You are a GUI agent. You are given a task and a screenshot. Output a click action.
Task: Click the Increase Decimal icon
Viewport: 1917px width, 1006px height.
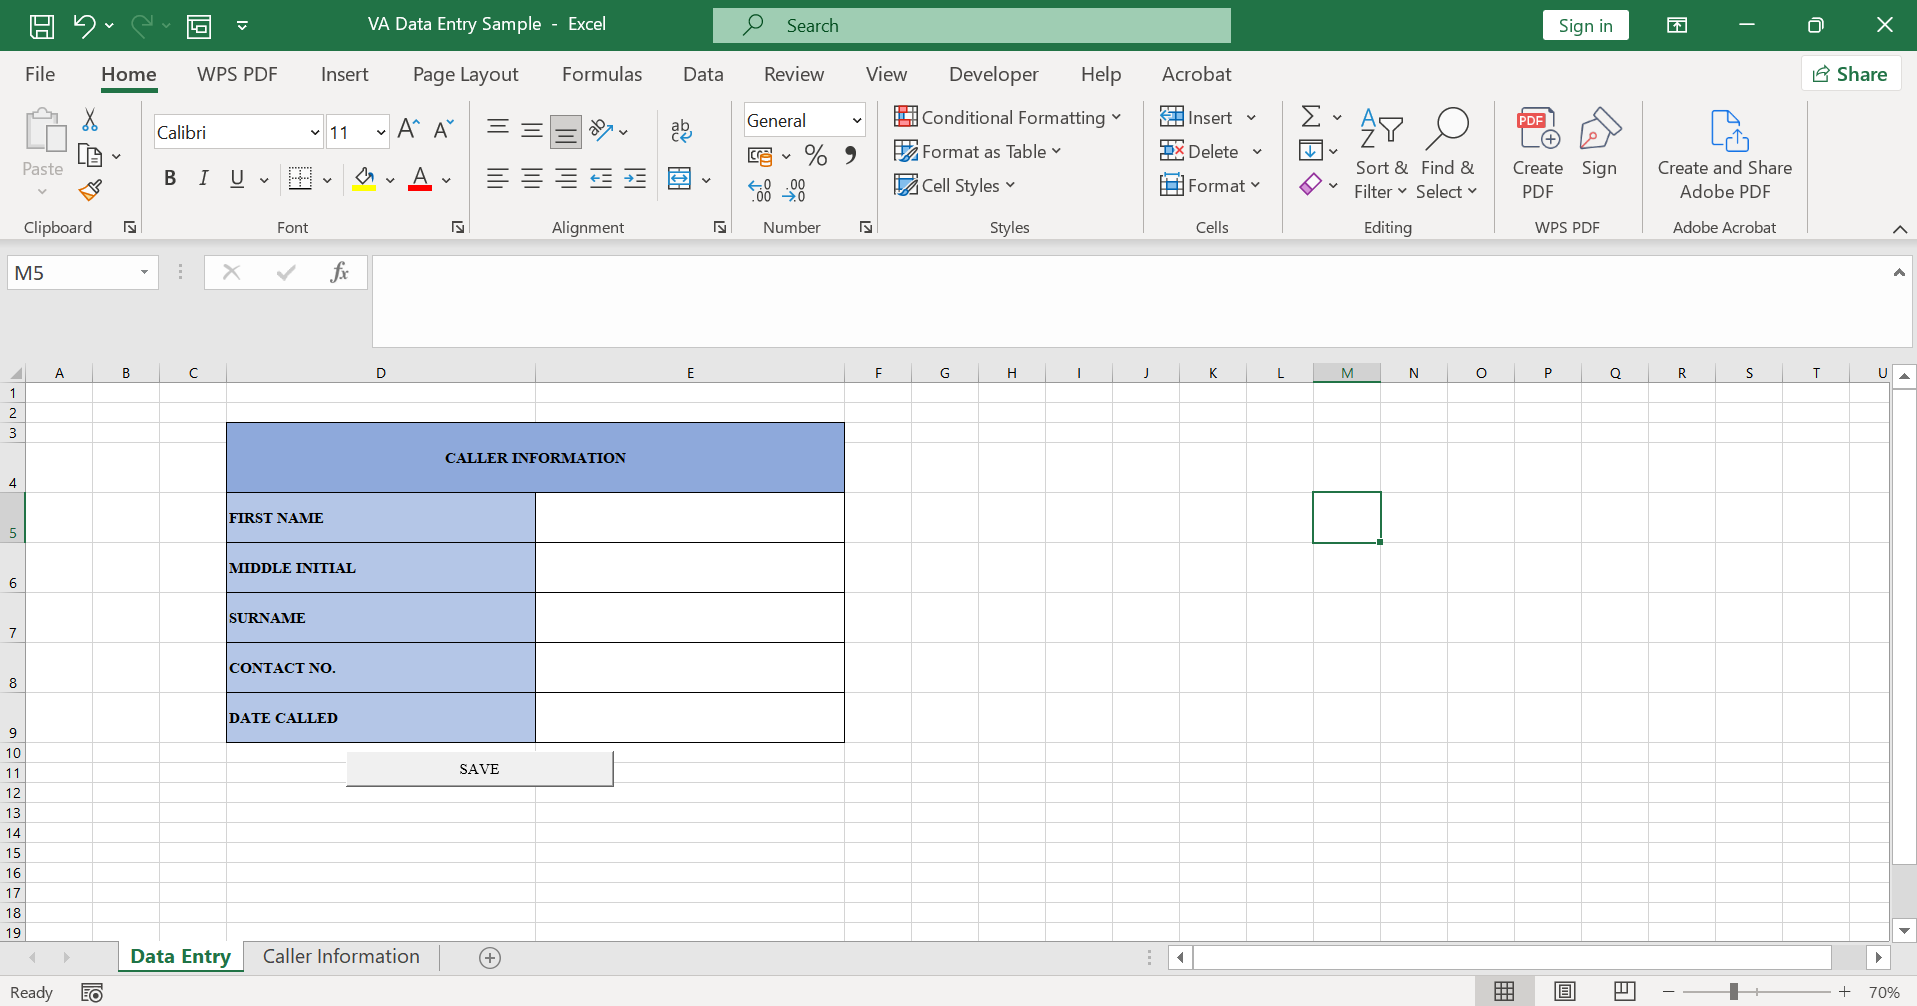coord(760,190)
